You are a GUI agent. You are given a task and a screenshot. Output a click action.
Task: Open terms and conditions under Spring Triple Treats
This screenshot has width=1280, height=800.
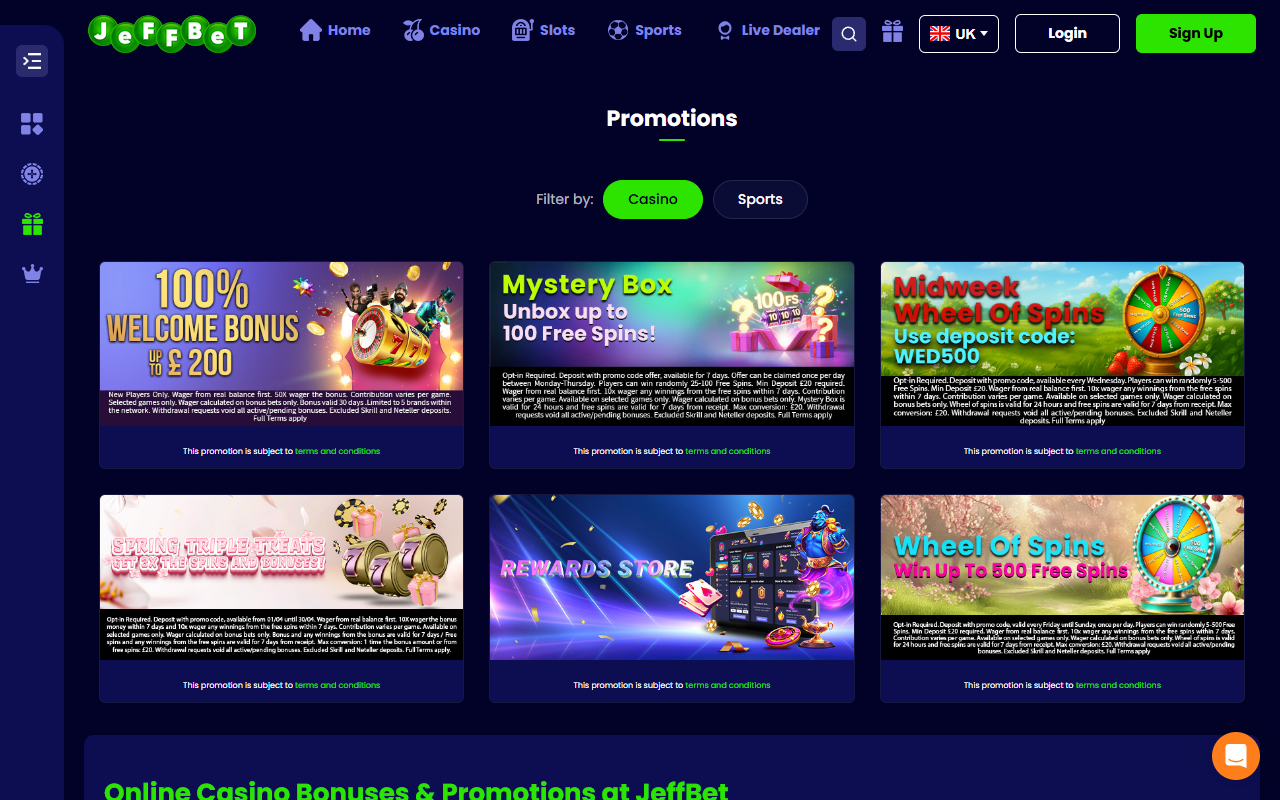337,685
